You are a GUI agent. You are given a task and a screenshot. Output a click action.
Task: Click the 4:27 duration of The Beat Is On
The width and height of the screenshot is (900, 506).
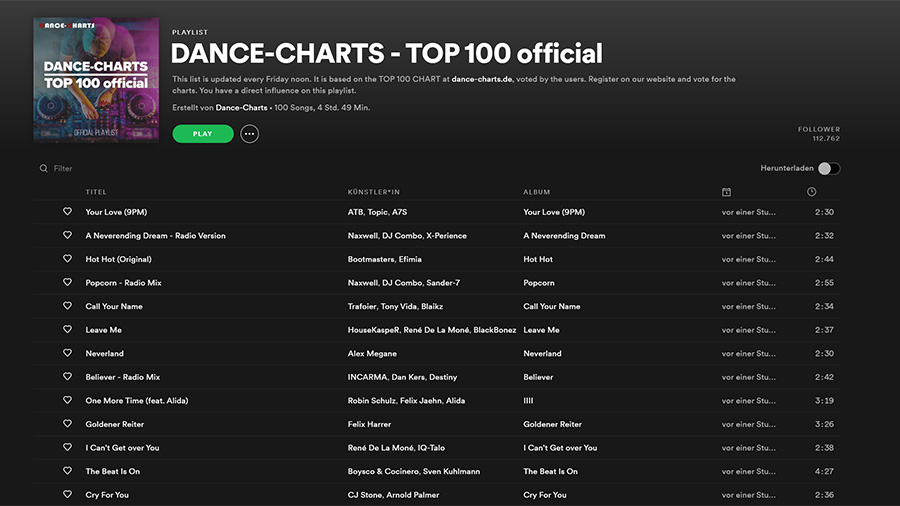click(824, 471)
